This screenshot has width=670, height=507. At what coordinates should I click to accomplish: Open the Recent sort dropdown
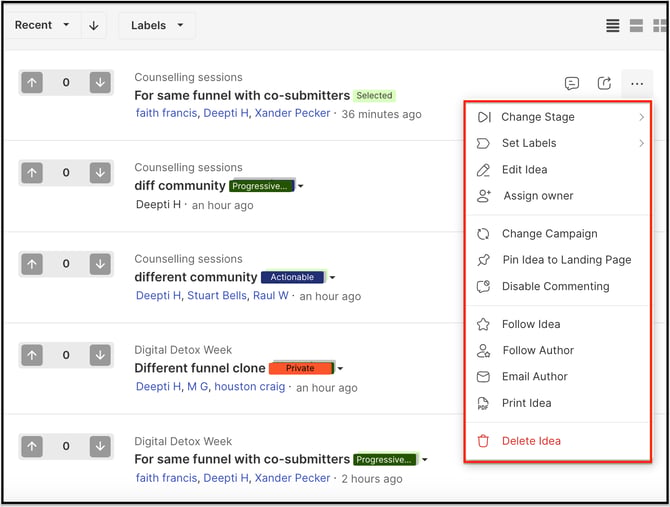coord(42,25)
